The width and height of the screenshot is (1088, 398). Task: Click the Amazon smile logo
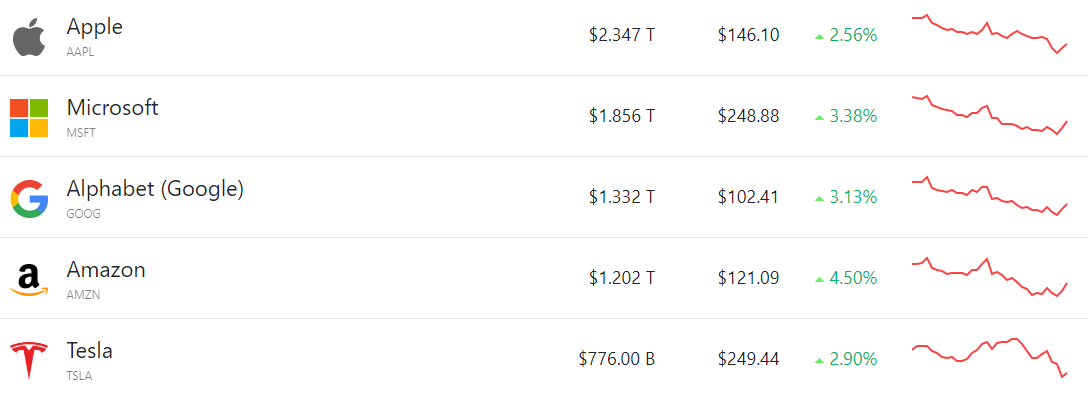tap(29, 280)
